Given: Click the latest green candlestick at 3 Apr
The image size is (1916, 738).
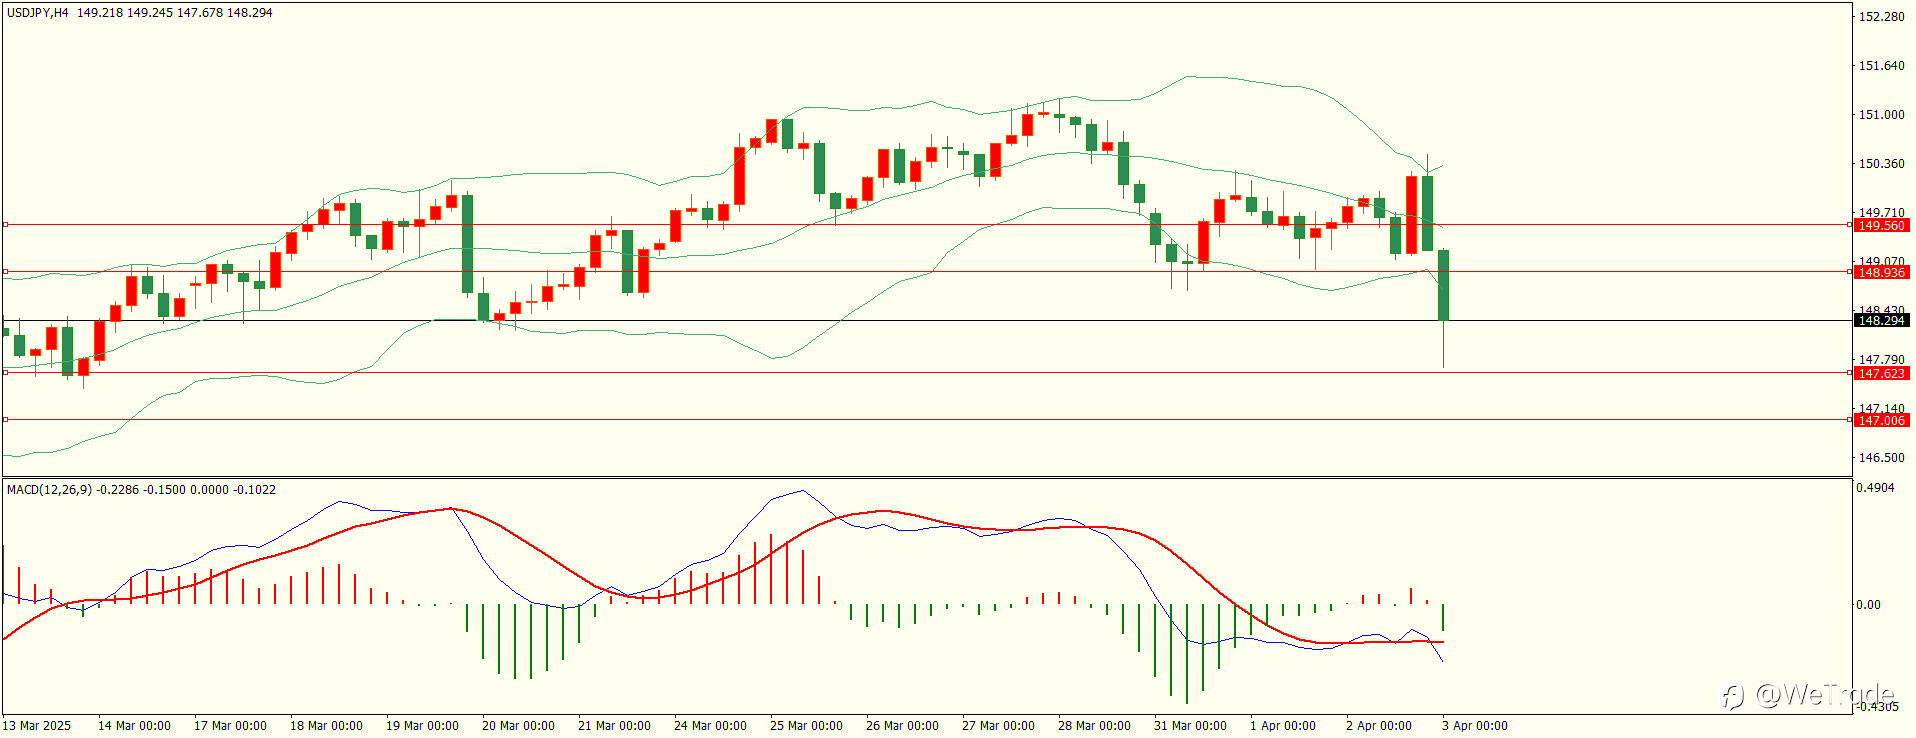Looking at the screenshot, I should (x=1443, y=285).
